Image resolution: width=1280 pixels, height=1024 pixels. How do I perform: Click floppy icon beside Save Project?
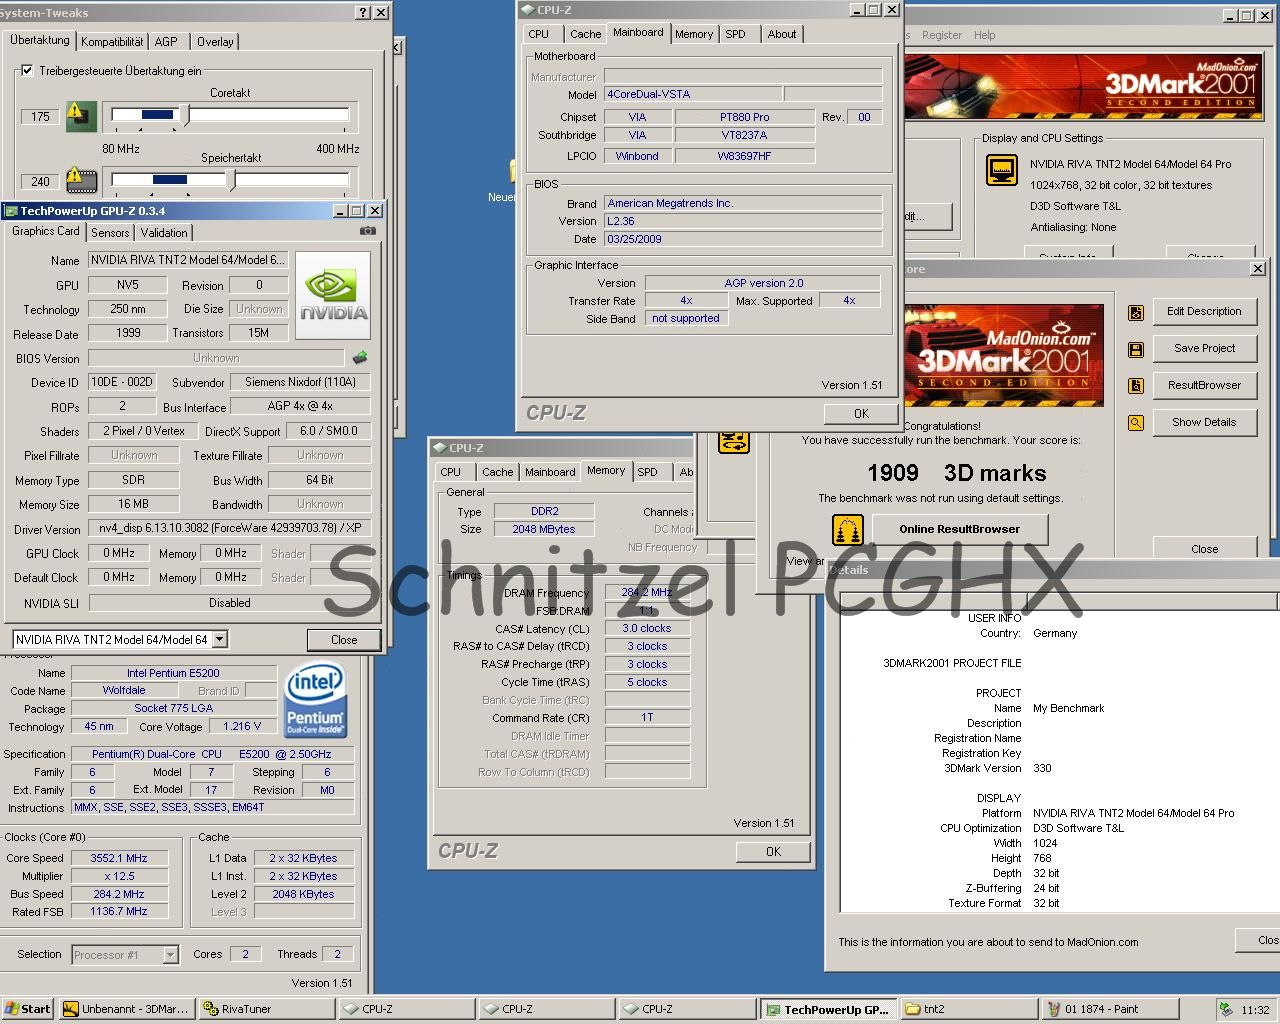pyautogui.click(x=1136, y=349)
